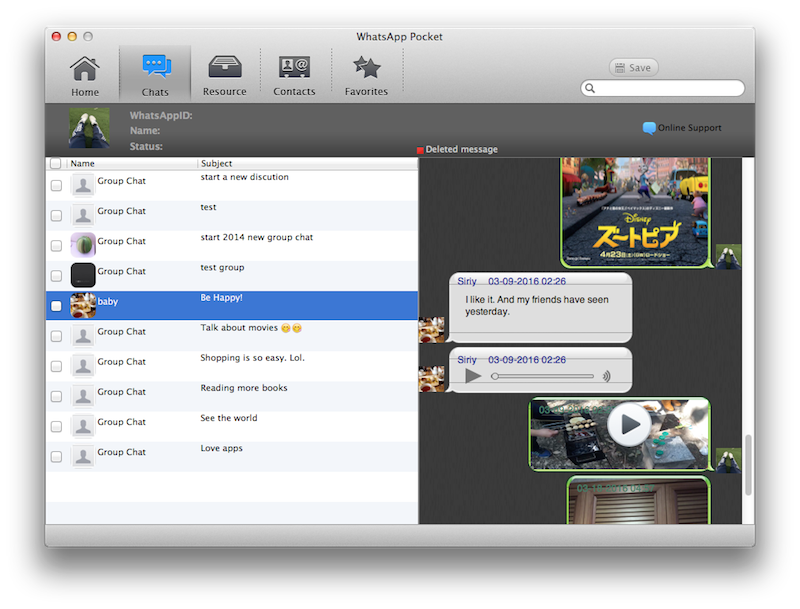The height and width of the screenshot is (609, 800).
Task: Click the profile picture in header
Action: 89,128
